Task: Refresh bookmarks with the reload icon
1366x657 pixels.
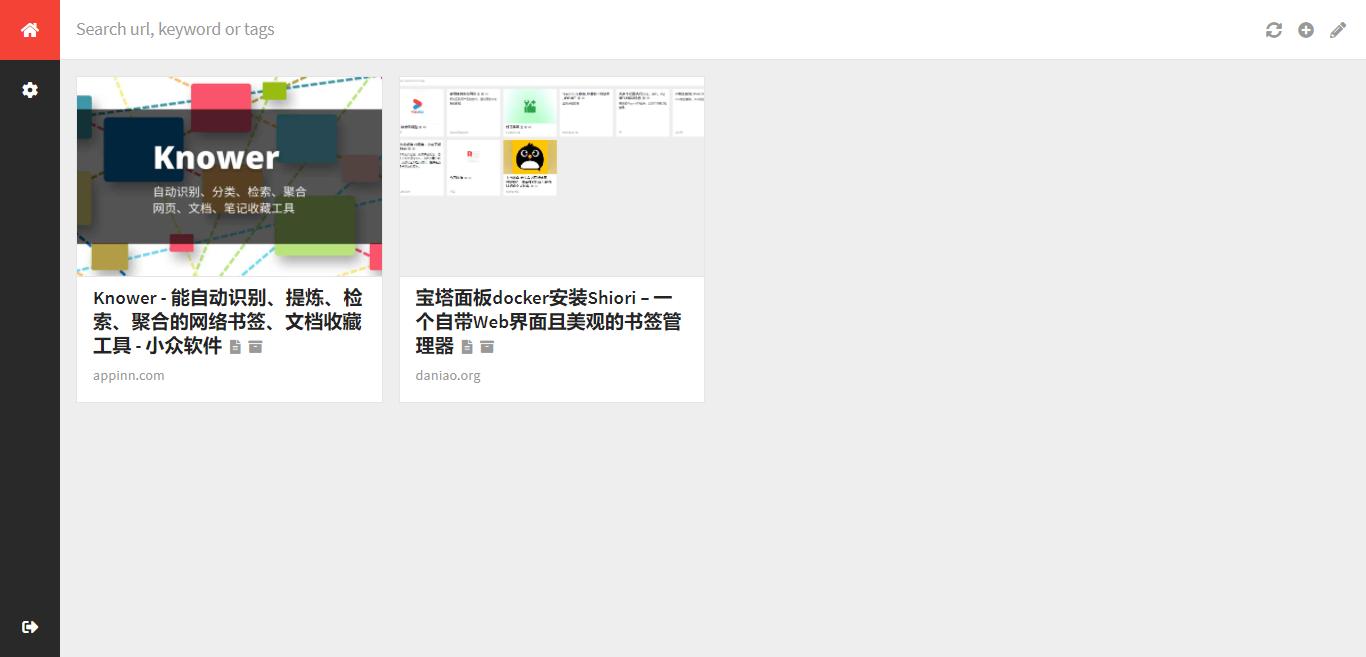Action: (1273, 30)
